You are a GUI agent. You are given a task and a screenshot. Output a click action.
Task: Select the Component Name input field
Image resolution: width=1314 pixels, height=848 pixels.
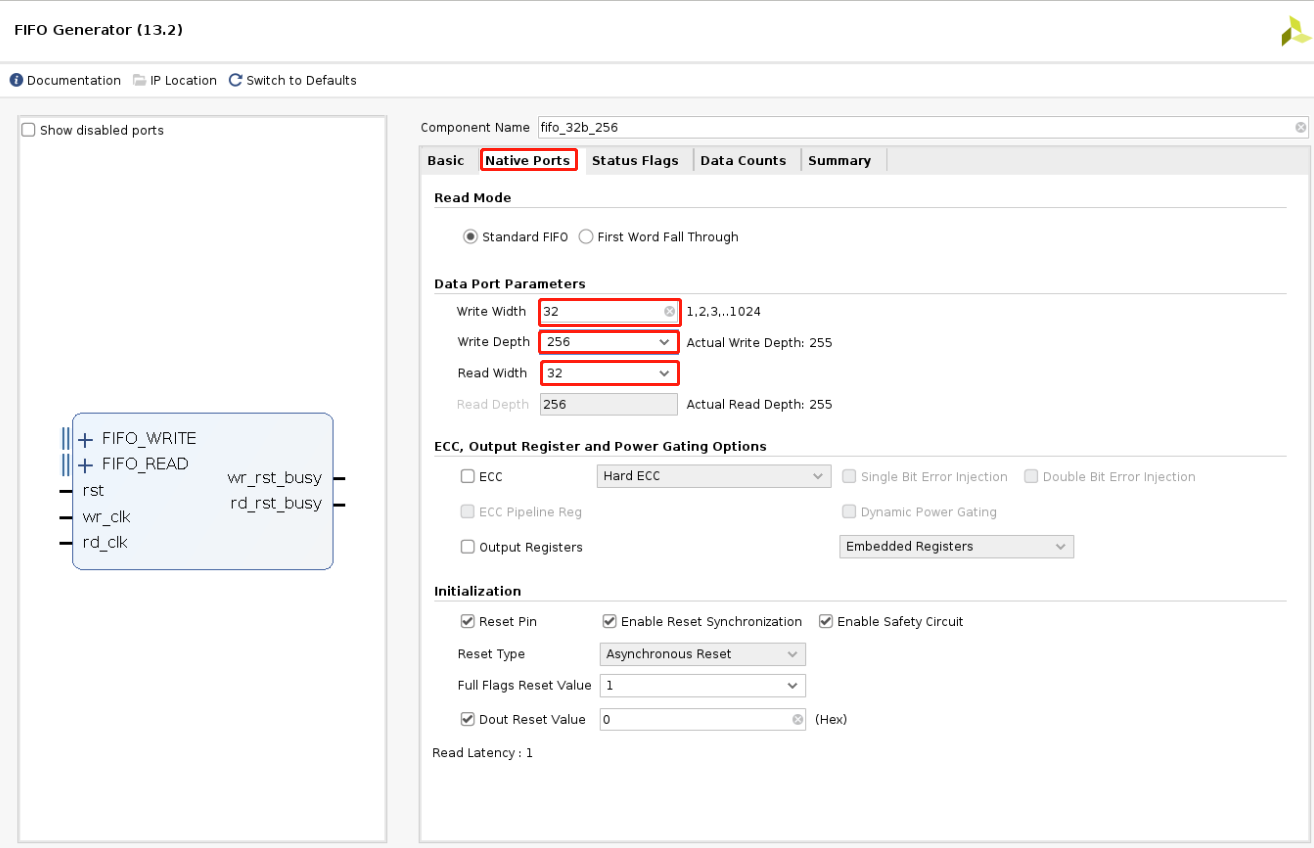click(x=900, y=127)
